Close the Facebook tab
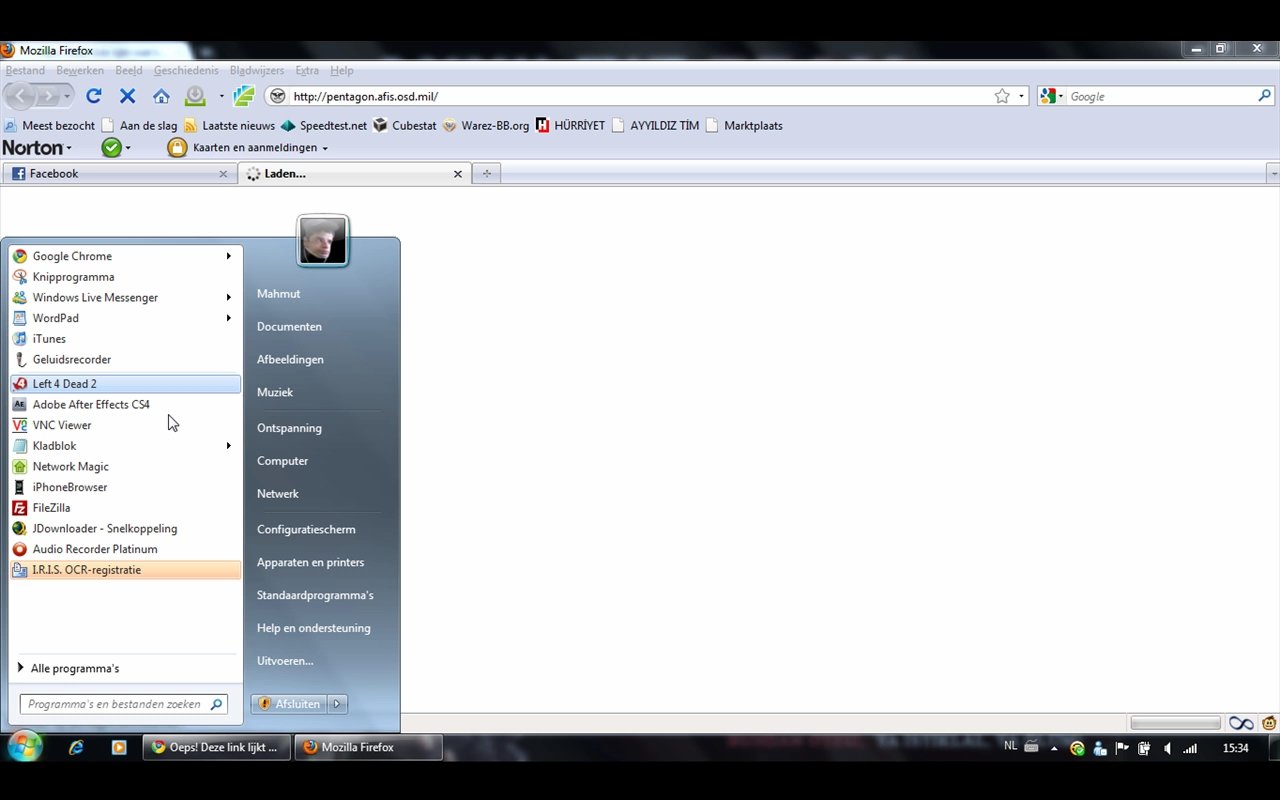This screenshot has height=800, width=1280. (x=223, y=174)
